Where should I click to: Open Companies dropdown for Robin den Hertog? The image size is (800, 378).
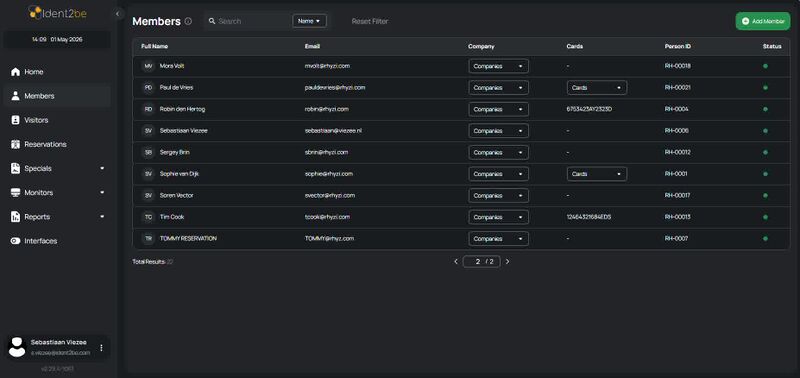click(x=498, y=109)
